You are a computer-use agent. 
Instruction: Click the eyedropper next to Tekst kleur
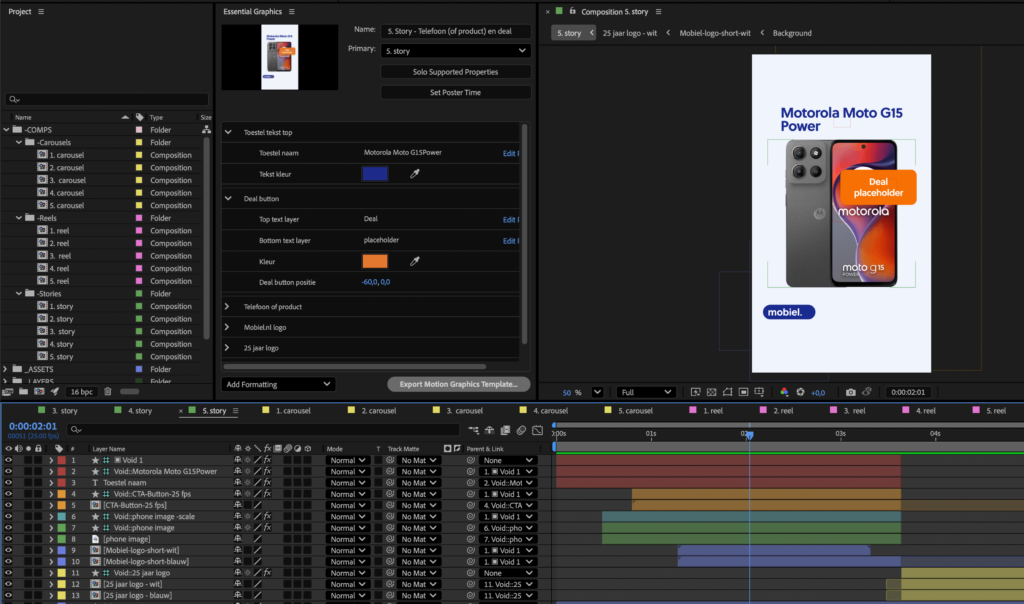pos(413,174)
